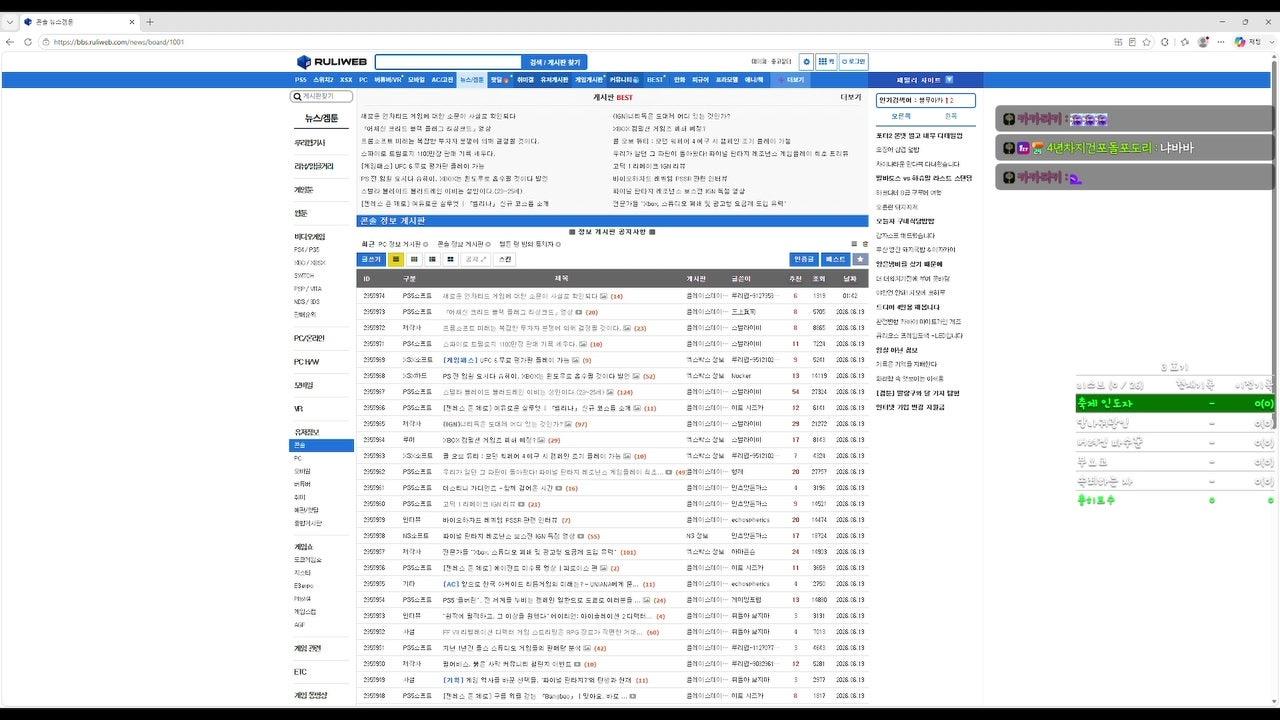Click the RULIWEB logo
The width and height of the screenshot is (1280, 720).
[332, 62]
